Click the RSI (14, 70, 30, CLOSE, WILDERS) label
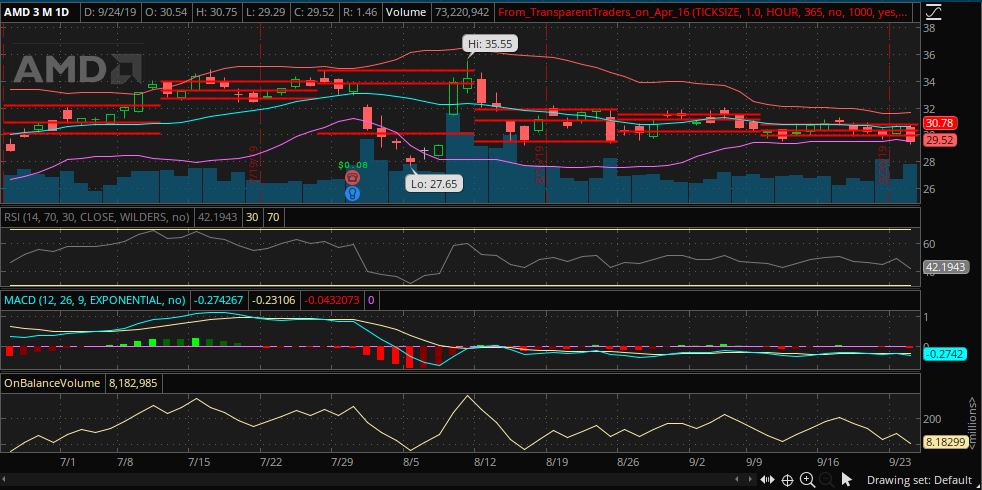Image resolution: width=982 pixels, height=490 pixels. 97,217
